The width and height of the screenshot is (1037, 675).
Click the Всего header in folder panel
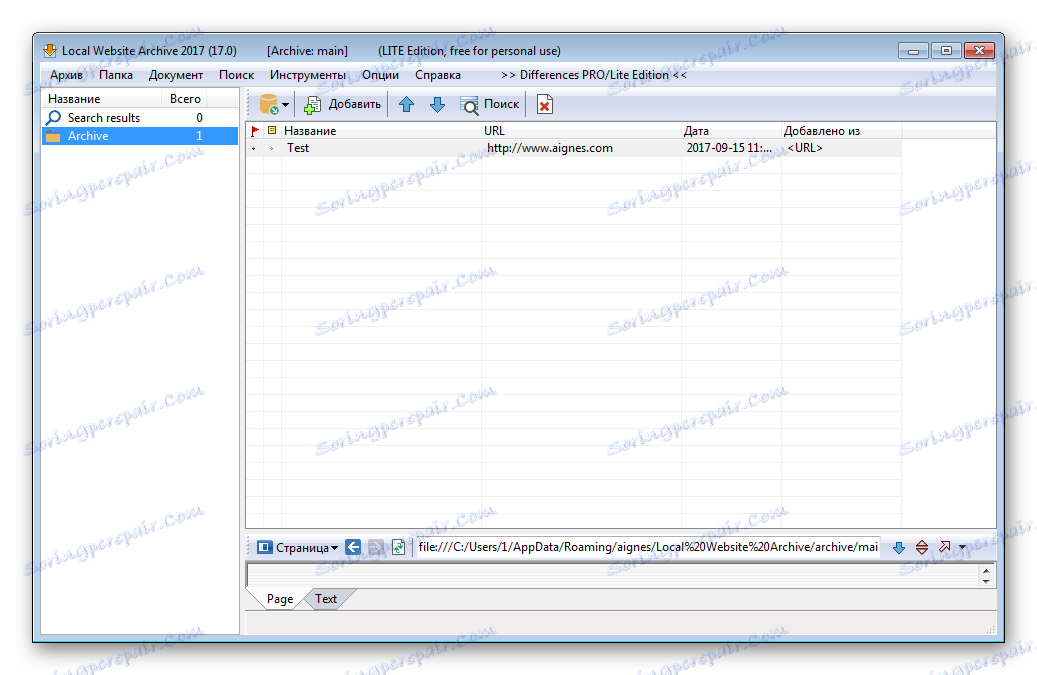click(185, 99)
